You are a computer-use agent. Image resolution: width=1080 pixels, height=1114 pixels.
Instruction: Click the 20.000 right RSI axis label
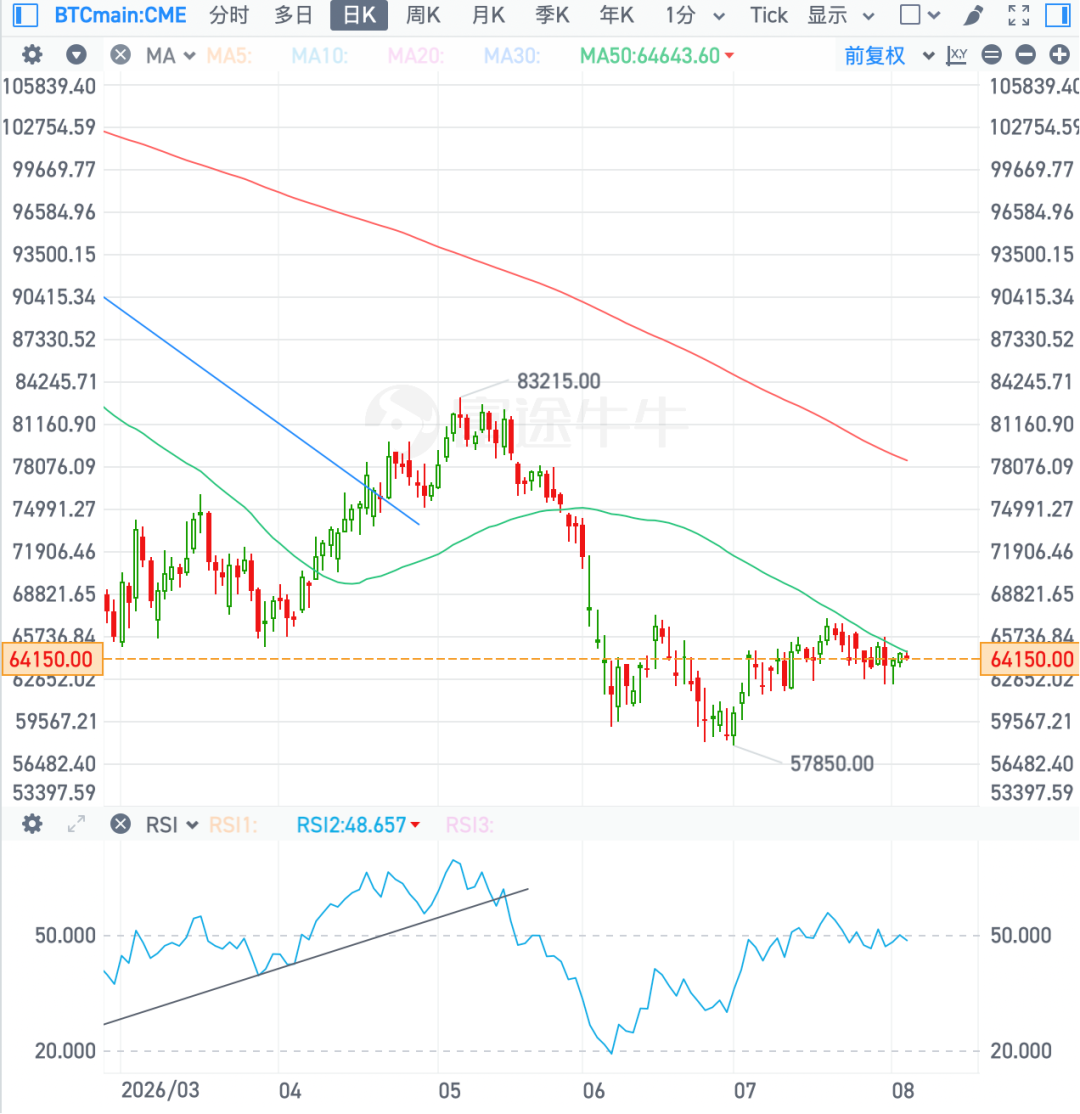pos(1021,1051)
